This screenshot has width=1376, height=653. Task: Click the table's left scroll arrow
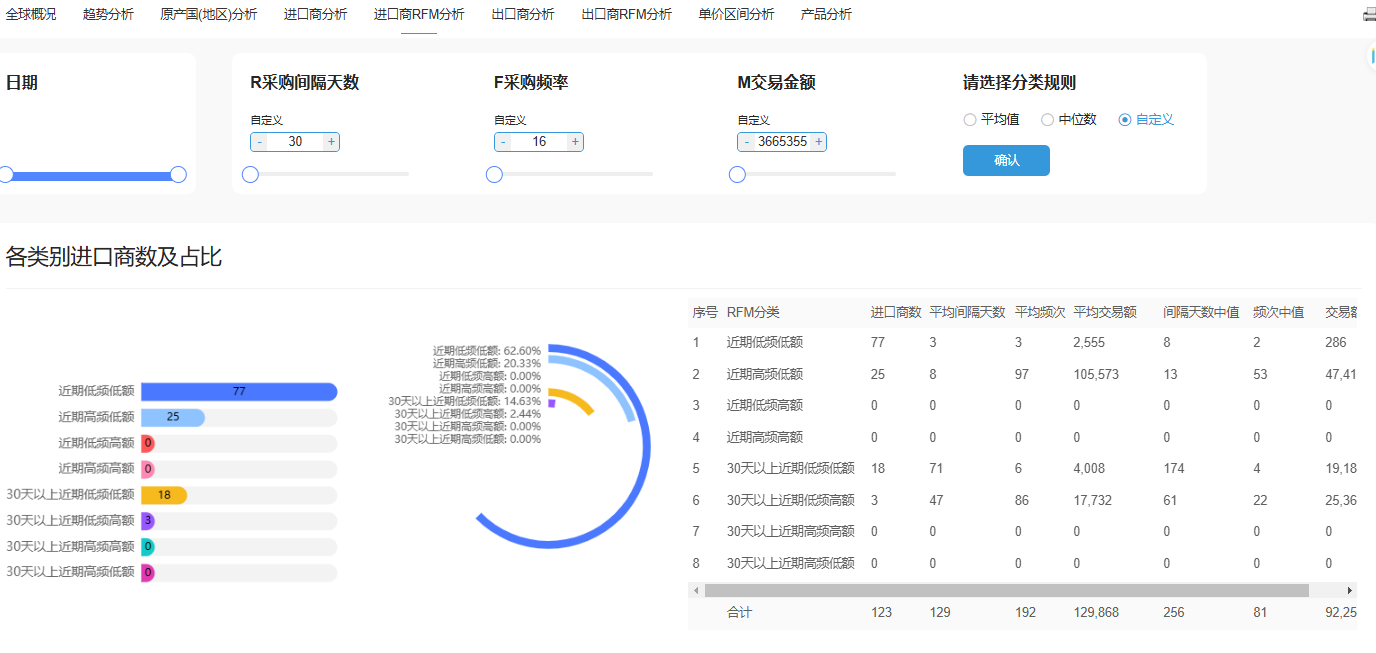[696, 591]
